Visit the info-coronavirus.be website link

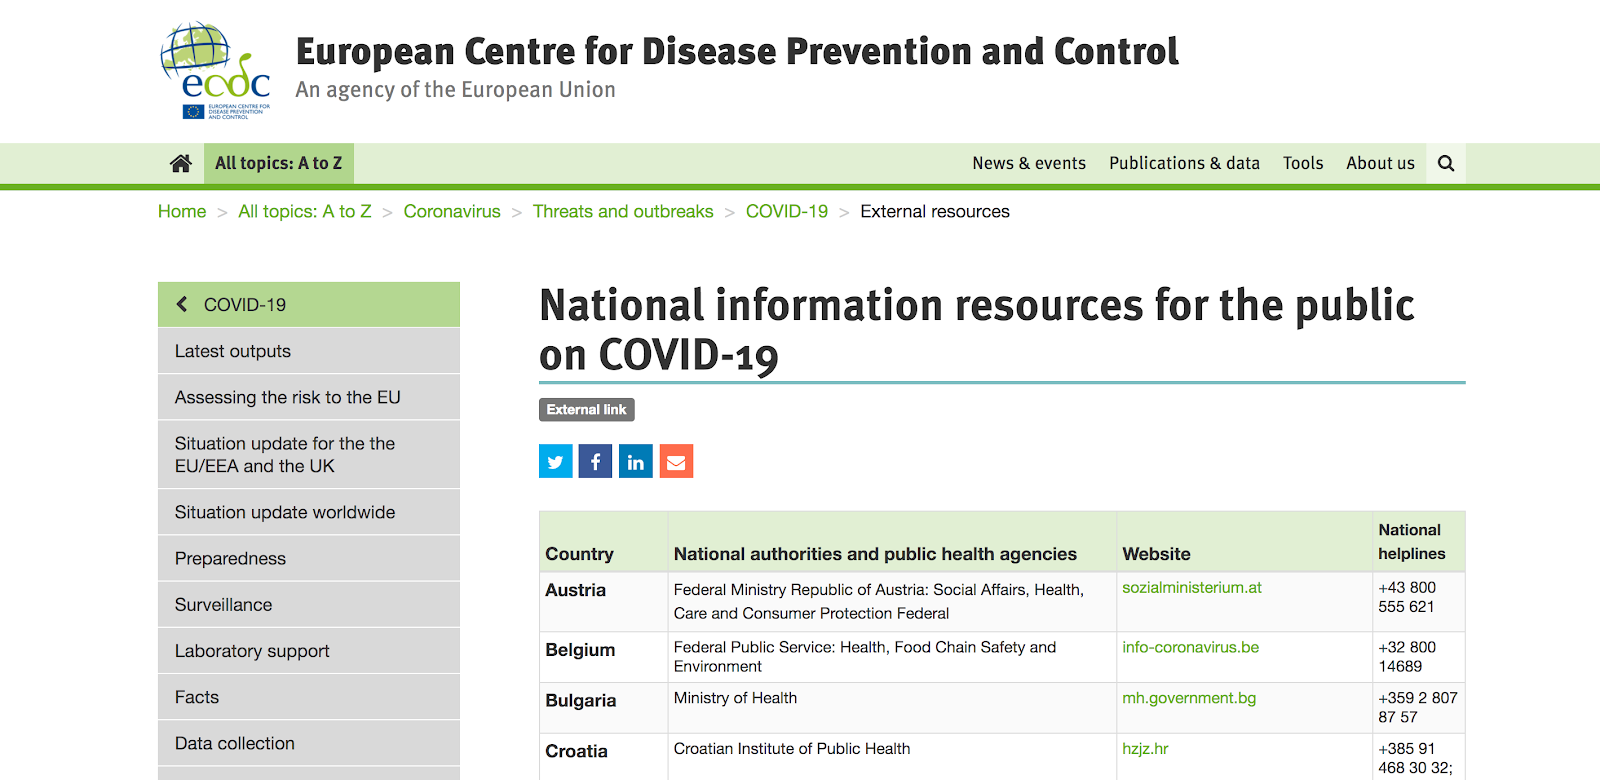(x=1190, y=647)
